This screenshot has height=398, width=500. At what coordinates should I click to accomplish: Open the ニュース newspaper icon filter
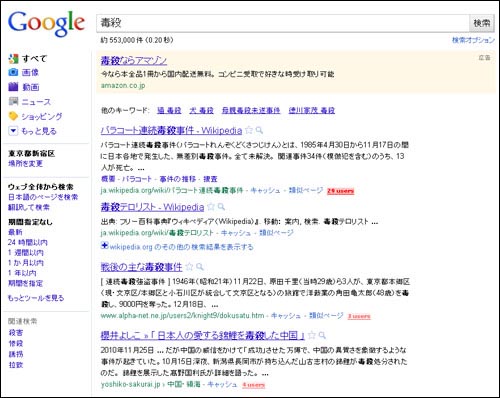13,101
